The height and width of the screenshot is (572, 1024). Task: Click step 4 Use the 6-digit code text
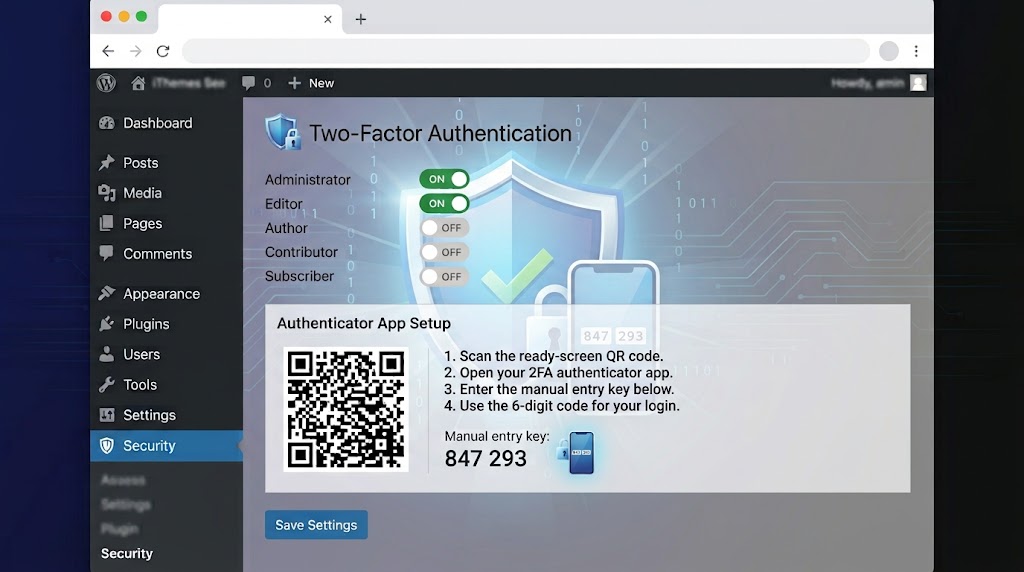click(x=562, y=405)
